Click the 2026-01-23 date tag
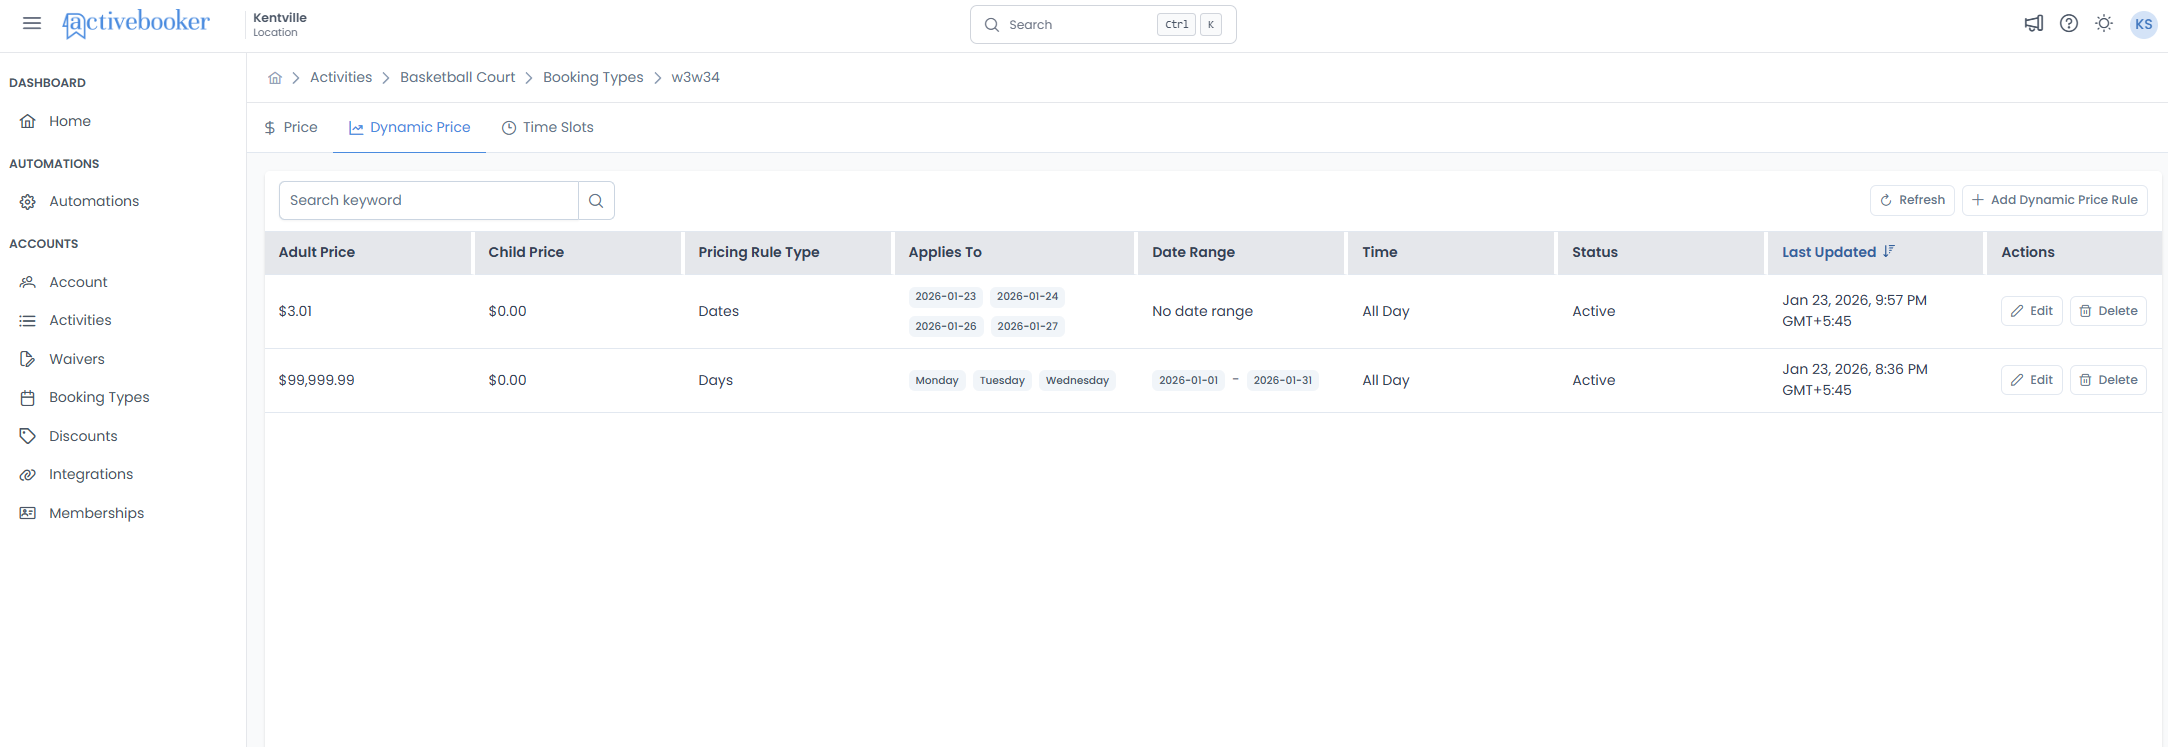The image size is (2168, 747). [945, 296]
